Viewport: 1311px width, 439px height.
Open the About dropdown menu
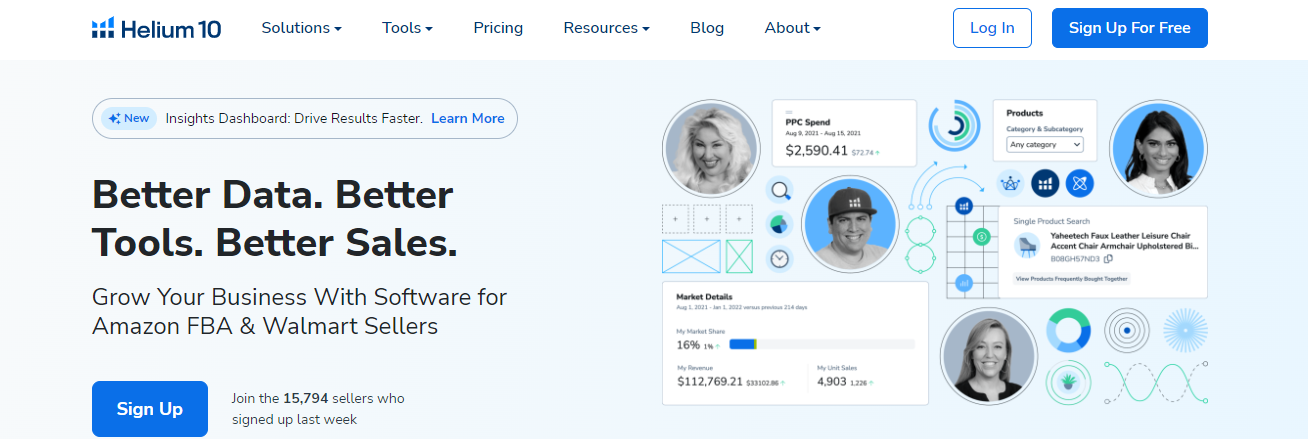pos(792,28)
